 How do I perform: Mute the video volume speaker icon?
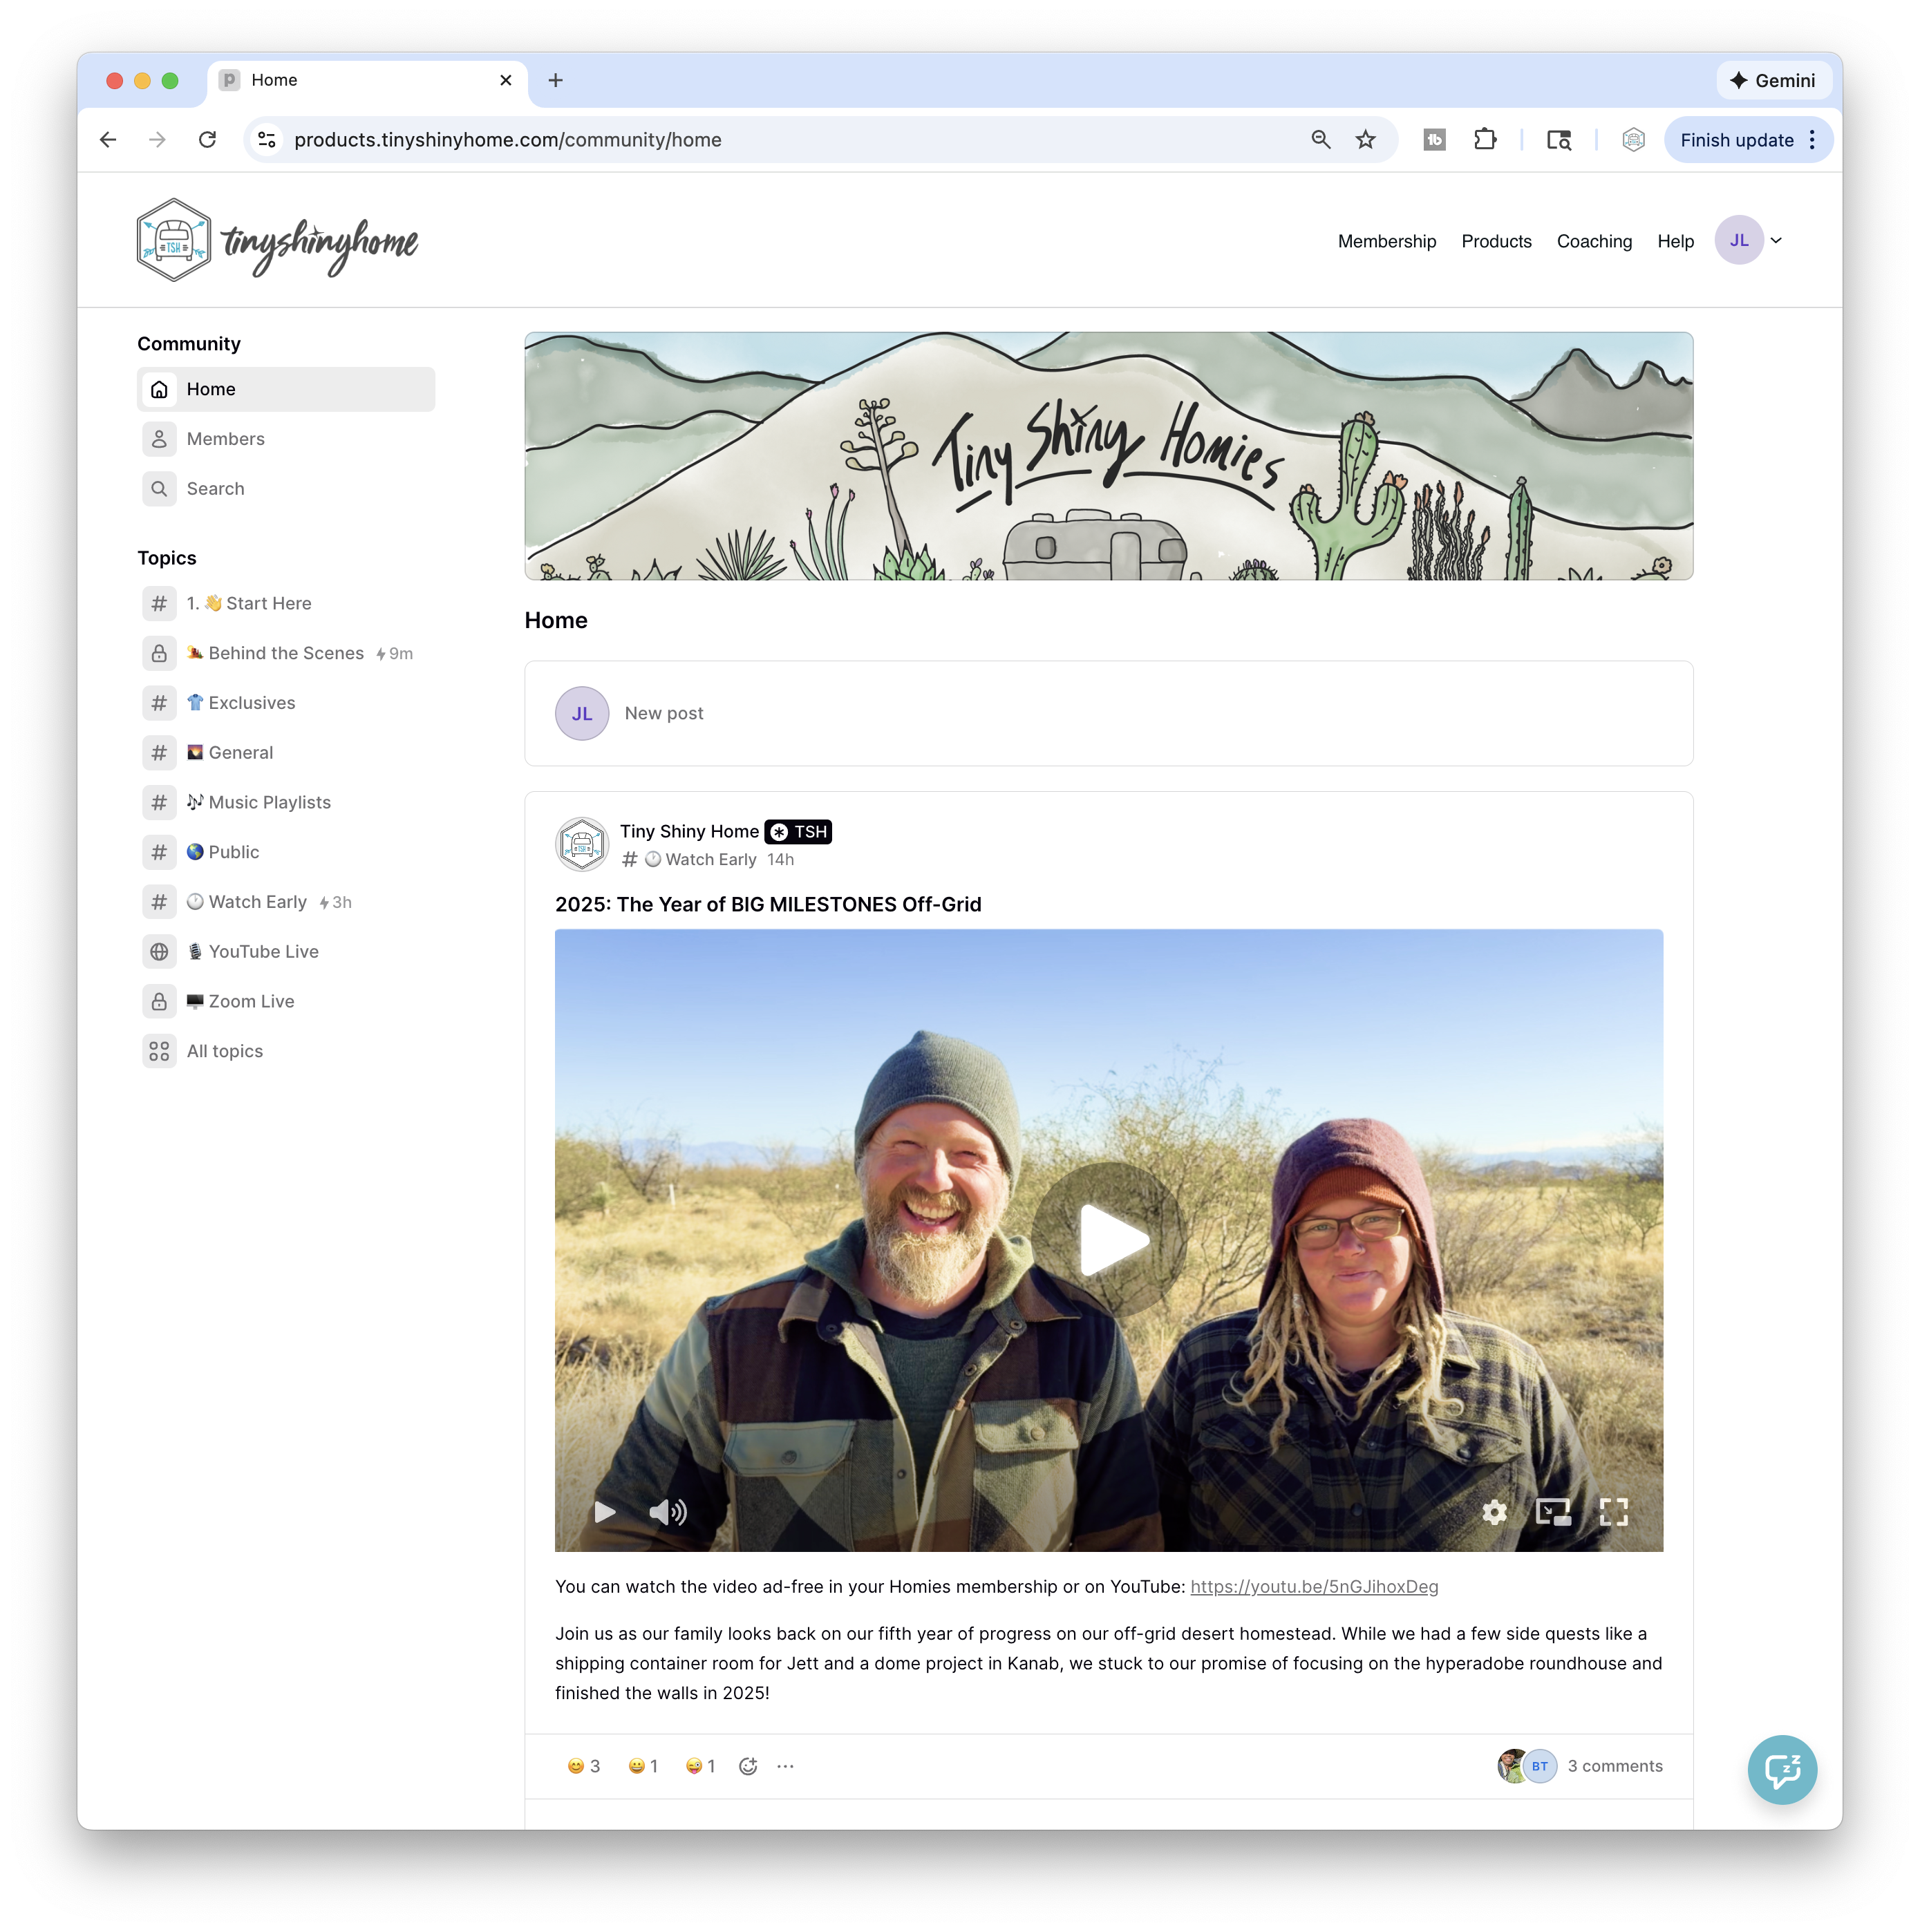pos(667,1512)
